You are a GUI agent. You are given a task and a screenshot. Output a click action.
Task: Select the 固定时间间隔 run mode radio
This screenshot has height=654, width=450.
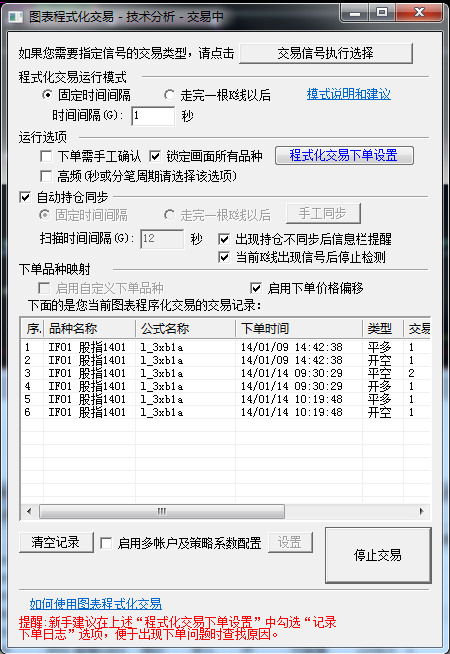[48, 95]
